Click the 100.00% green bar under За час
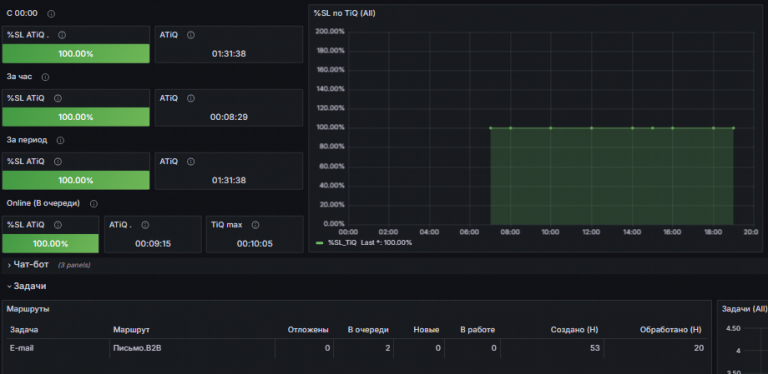The image size is (768, 374). tap(76, 117)
